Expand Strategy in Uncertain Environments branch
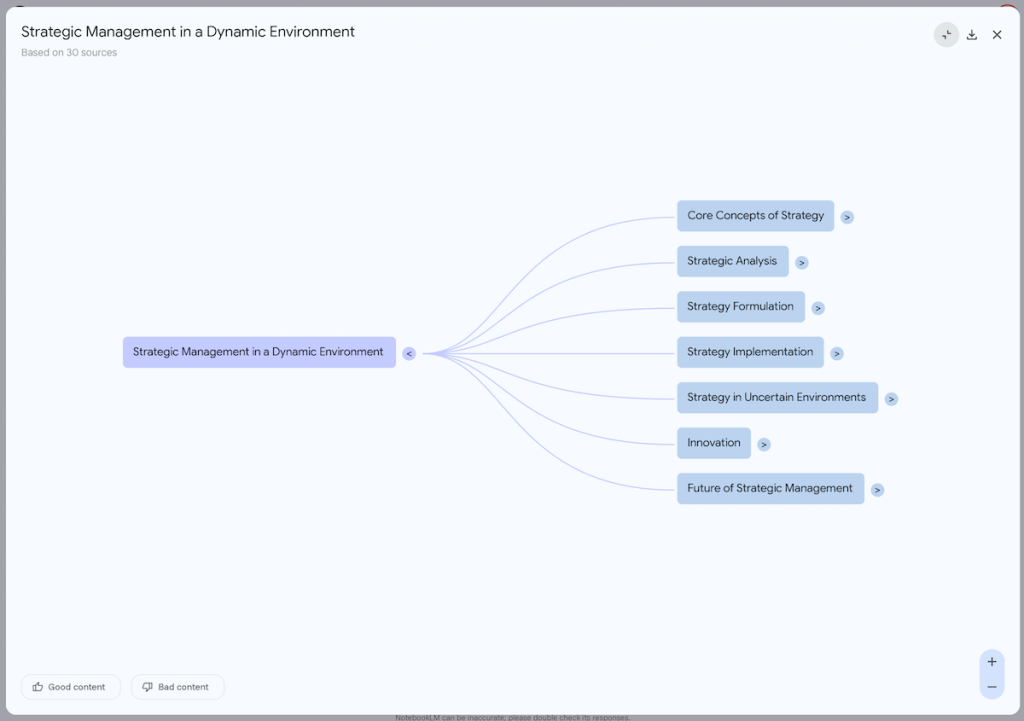Screen dimensions: 1024x721 891,399
